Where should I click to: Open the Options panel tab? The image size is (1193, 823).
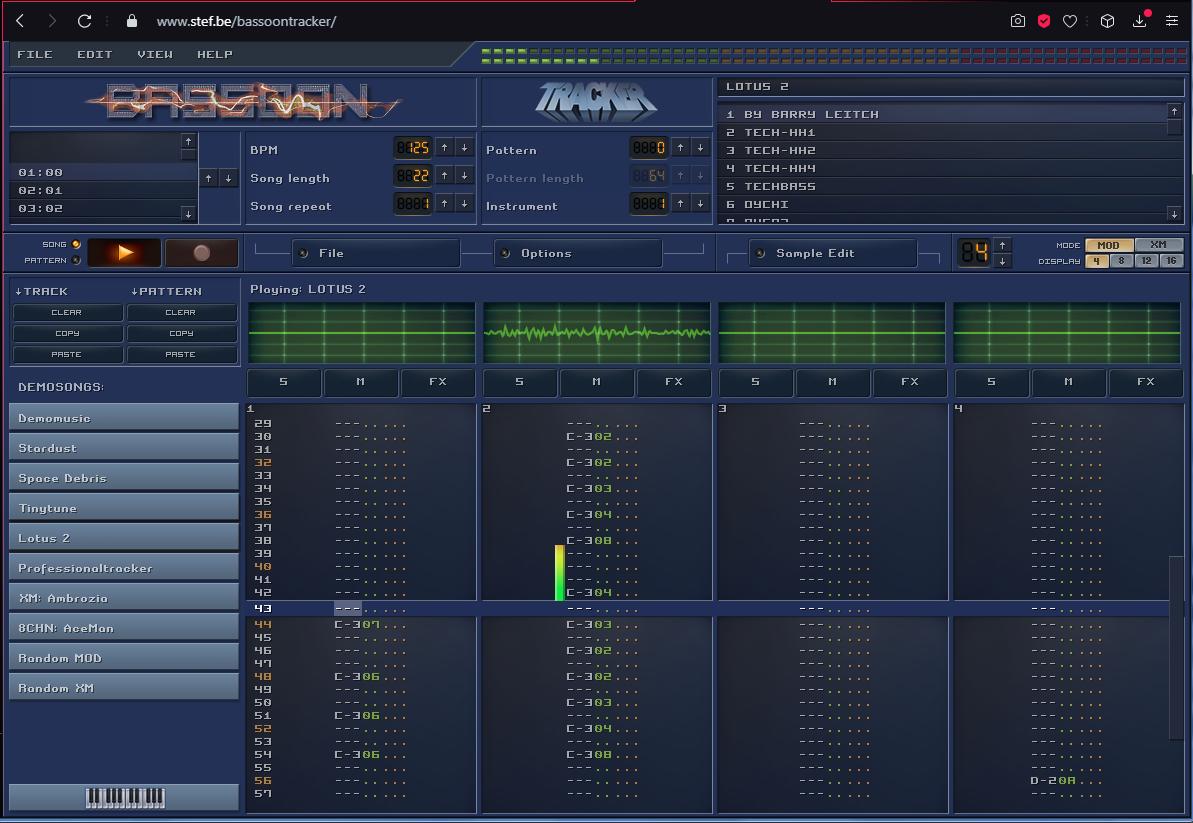coord(578,253)
